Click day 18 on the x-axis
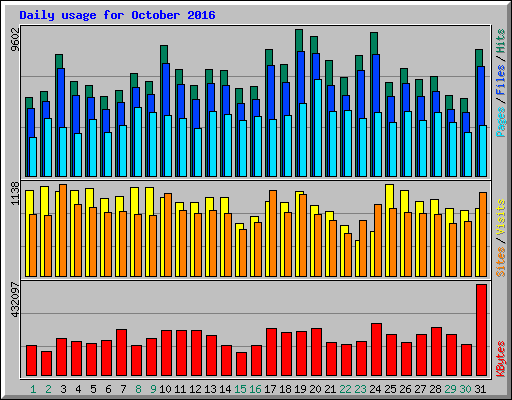The image size is (512, 400). [x=285, y=389]
